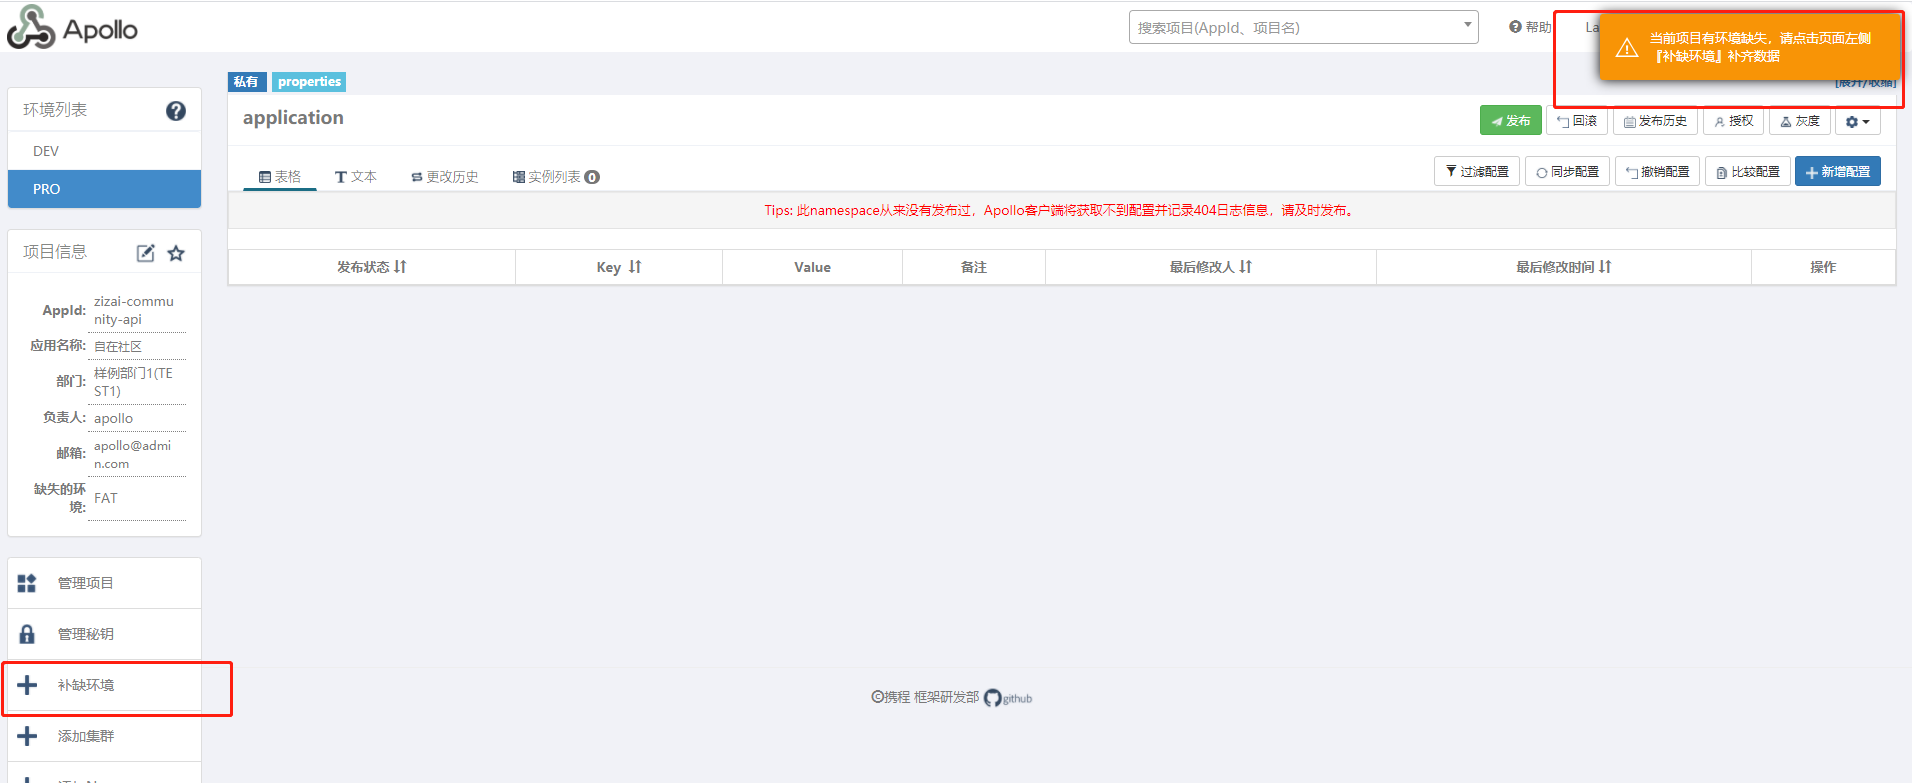Viewport: 1912px width, 783px height.
Task: Click the github link in footer
Action: pyautogui.click(x=1008, y=698)
